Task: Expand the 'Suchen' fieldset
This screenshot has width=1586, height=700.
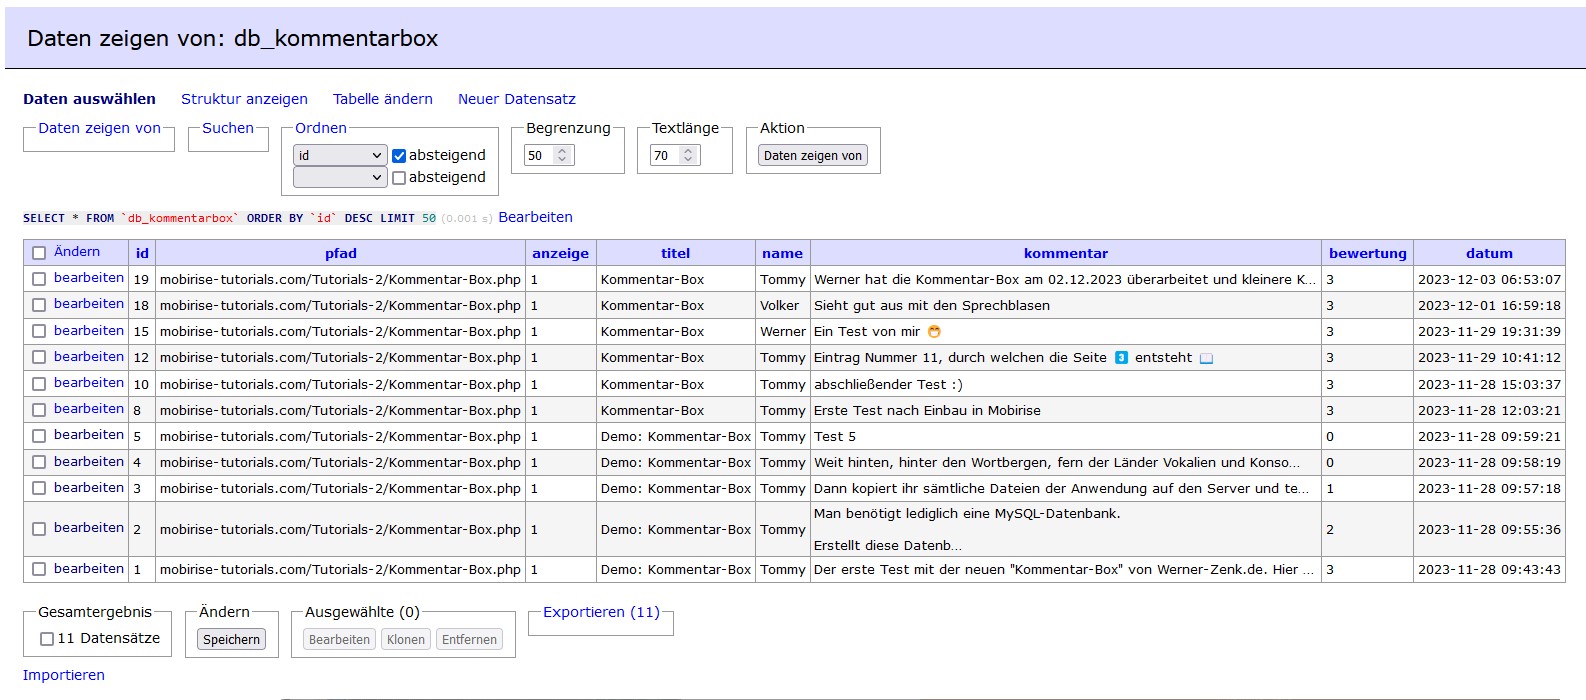Action: pyautogui.click(x=228, y=128)
